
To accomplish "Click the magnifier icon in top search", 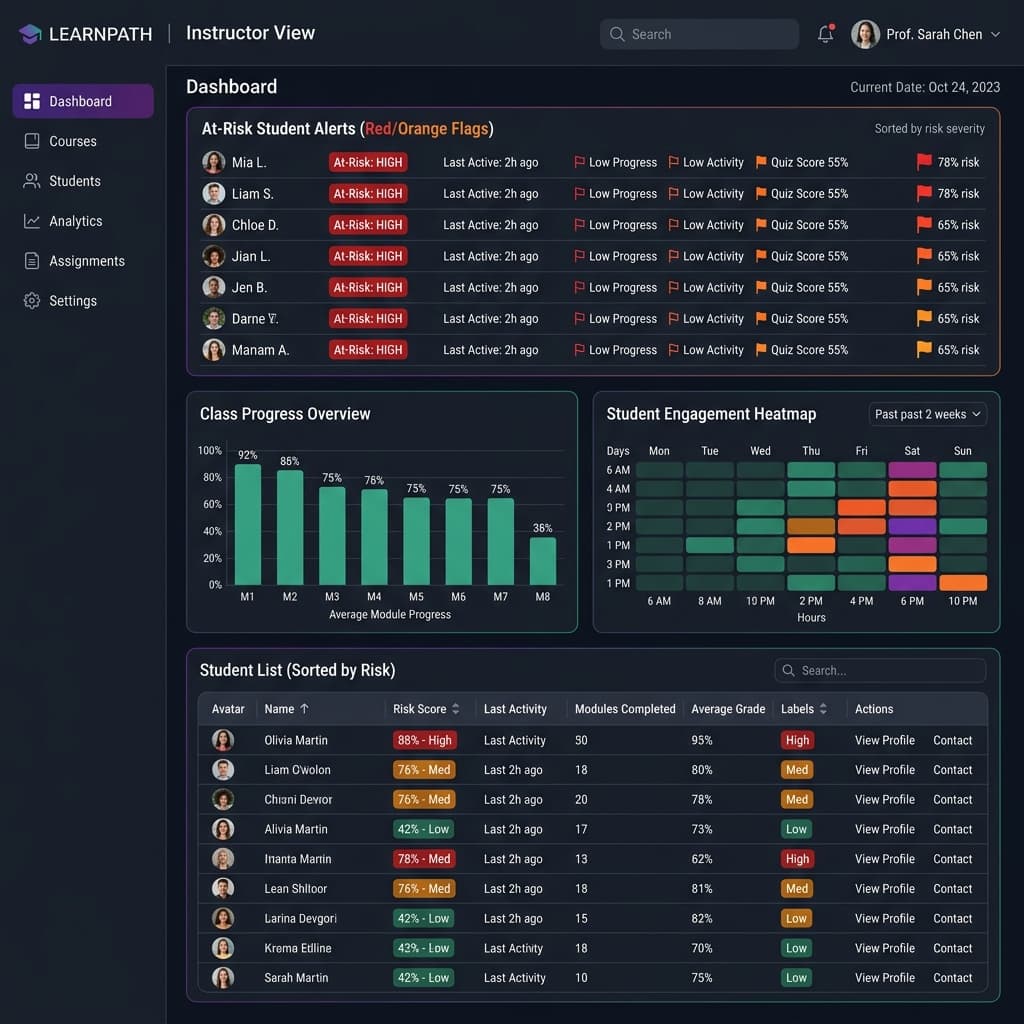I will (616, 34).
